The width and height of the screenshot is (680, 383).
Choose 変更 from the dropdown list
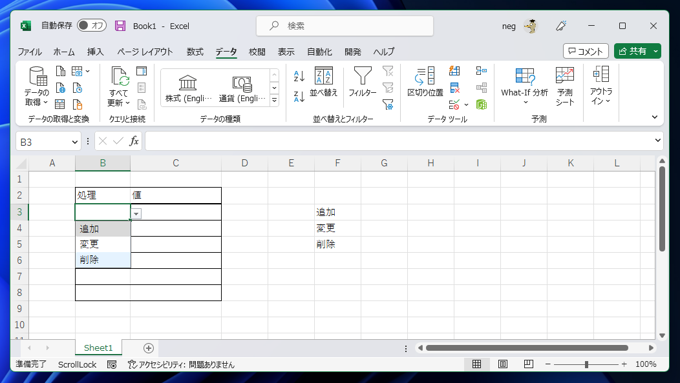click(x=103, y=244)
